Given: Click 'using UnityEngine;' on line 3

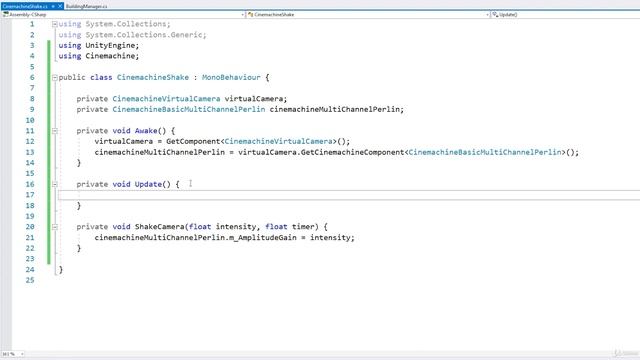Looking at the screenshot, I should point(99,46).
